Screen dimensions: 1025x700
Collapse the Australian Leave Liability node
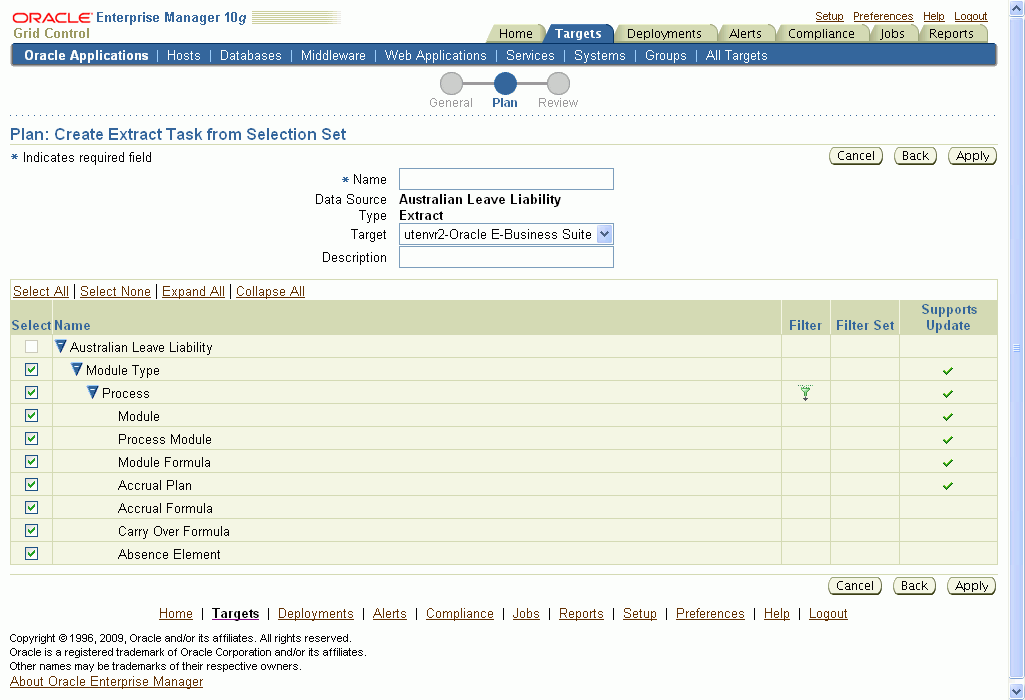(x=61, y=346)
